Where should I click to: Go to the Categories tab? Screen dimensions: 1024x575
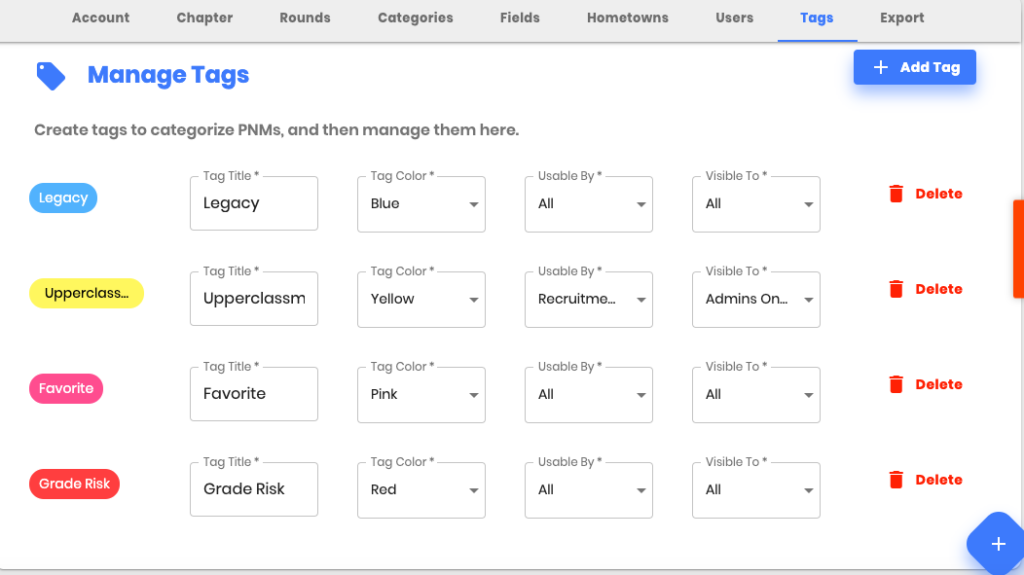[x=415, y=18]
